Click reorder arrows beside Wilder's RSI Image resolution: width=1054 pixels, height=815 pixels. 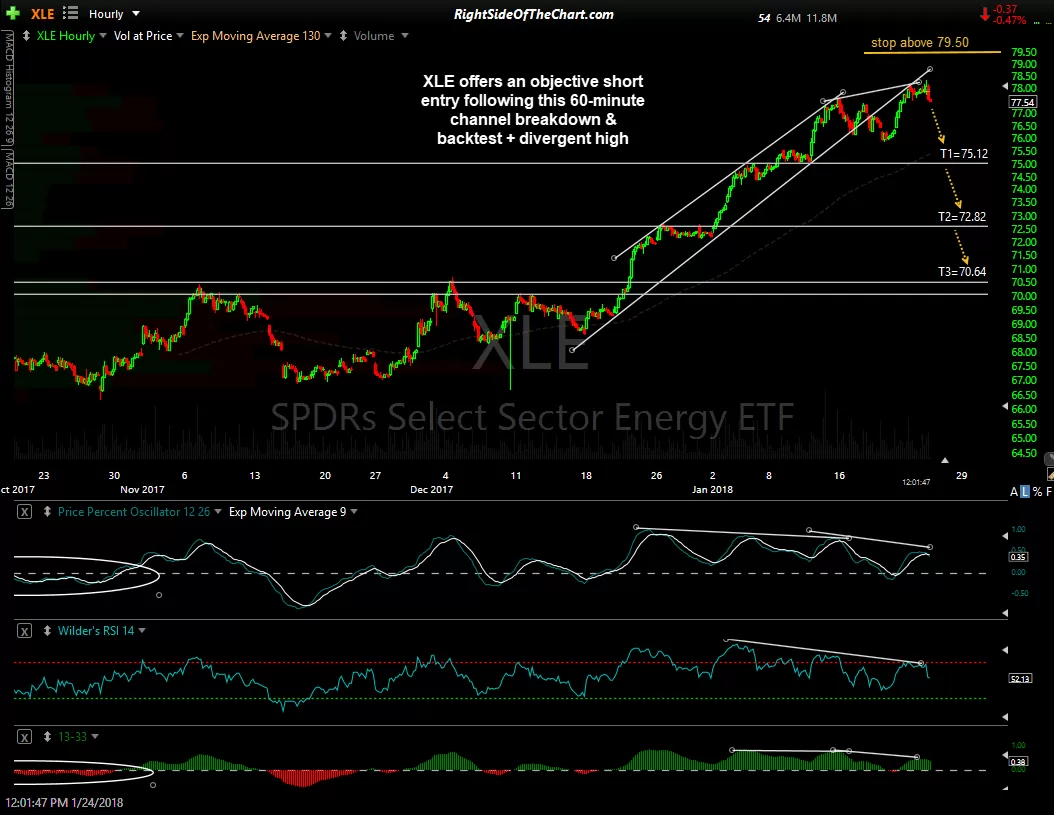[47, 631]
